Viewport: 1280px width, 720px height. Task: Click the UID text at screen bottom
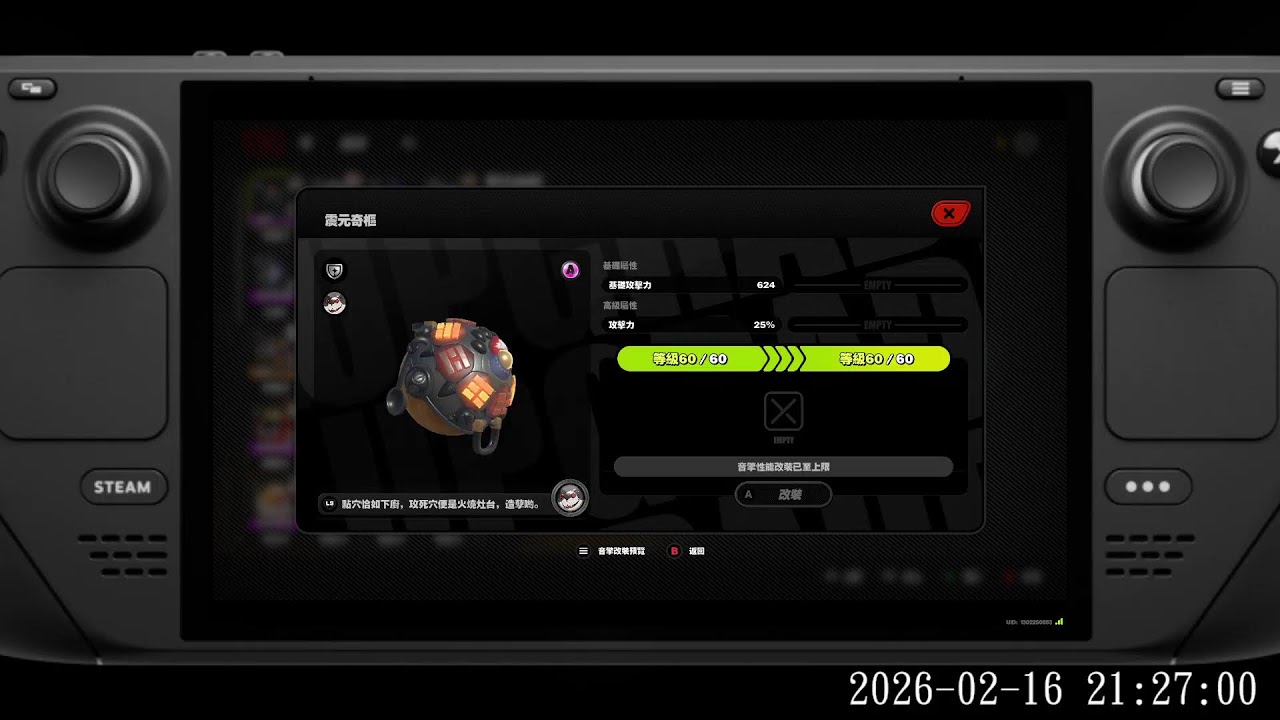1029,622
